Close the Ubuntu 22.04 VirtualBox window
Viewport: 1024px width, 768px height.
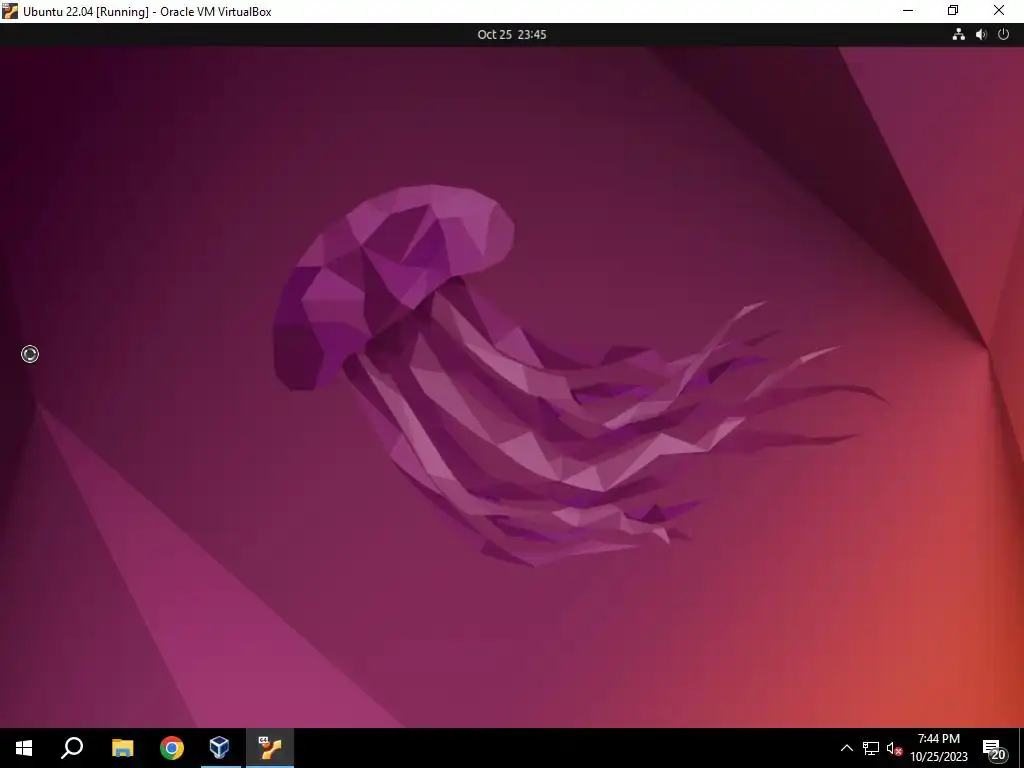(999, 11)
